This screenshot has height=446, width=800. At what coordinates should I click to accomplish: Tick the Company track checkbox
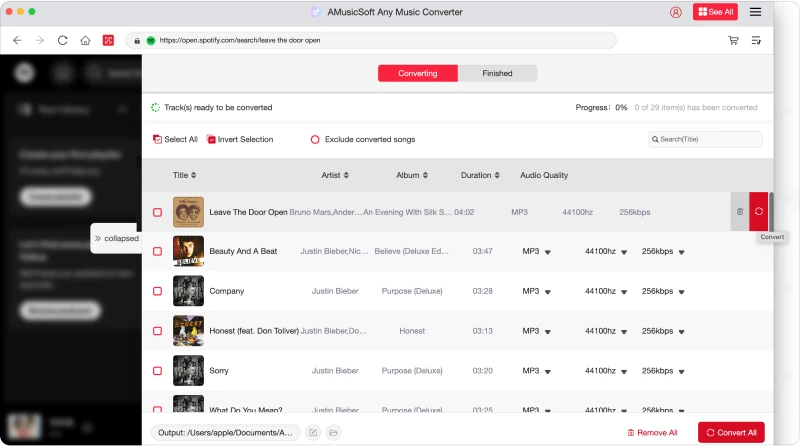coord(157,291)
